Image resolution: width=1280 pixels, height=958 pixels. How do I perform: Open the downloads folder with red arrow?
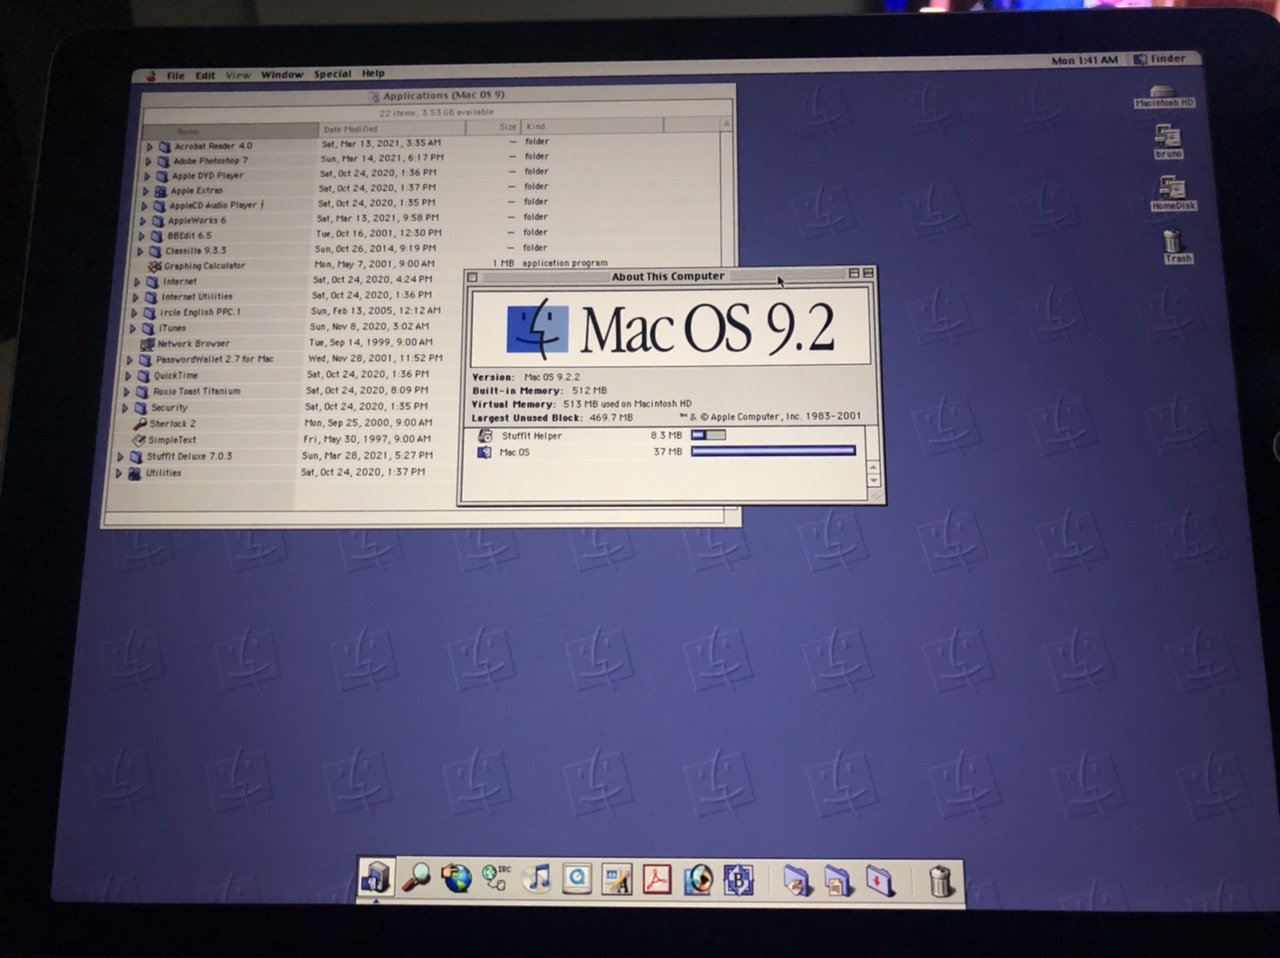pyautogui.click(x=880, y=880)
